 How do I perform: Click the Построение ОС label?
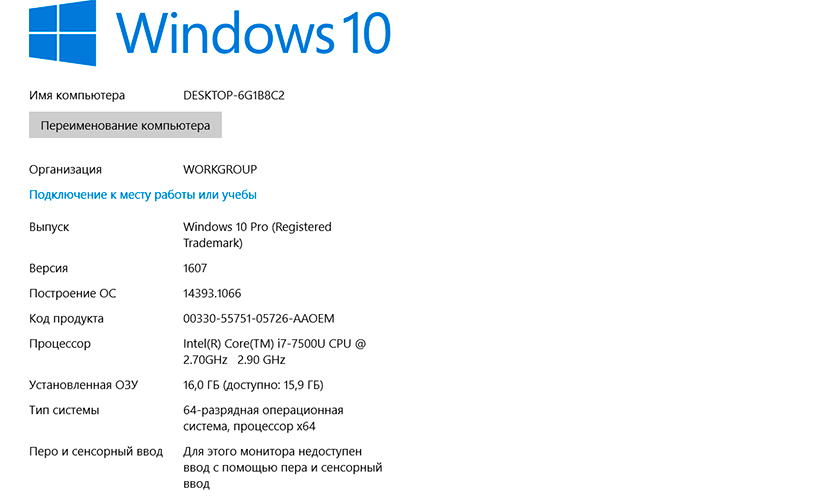(72, 293)
